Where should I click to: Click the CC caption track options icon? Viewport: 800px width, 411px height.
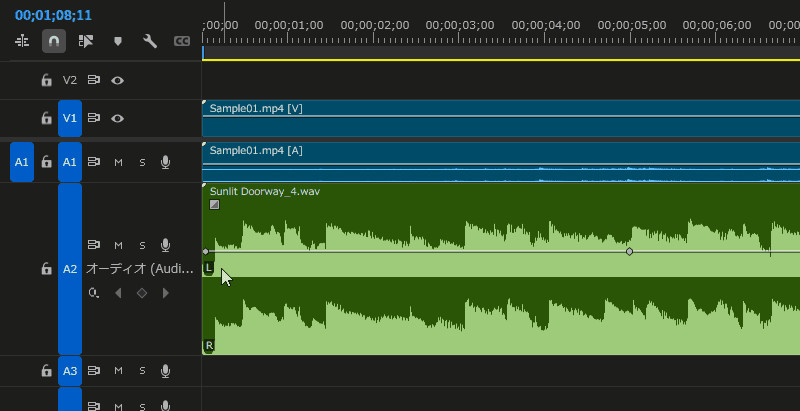pos(182,41)
